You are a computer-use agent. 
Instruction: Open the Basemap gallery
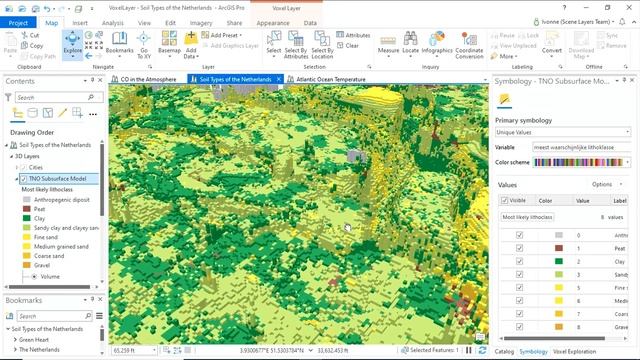[169, 44]
